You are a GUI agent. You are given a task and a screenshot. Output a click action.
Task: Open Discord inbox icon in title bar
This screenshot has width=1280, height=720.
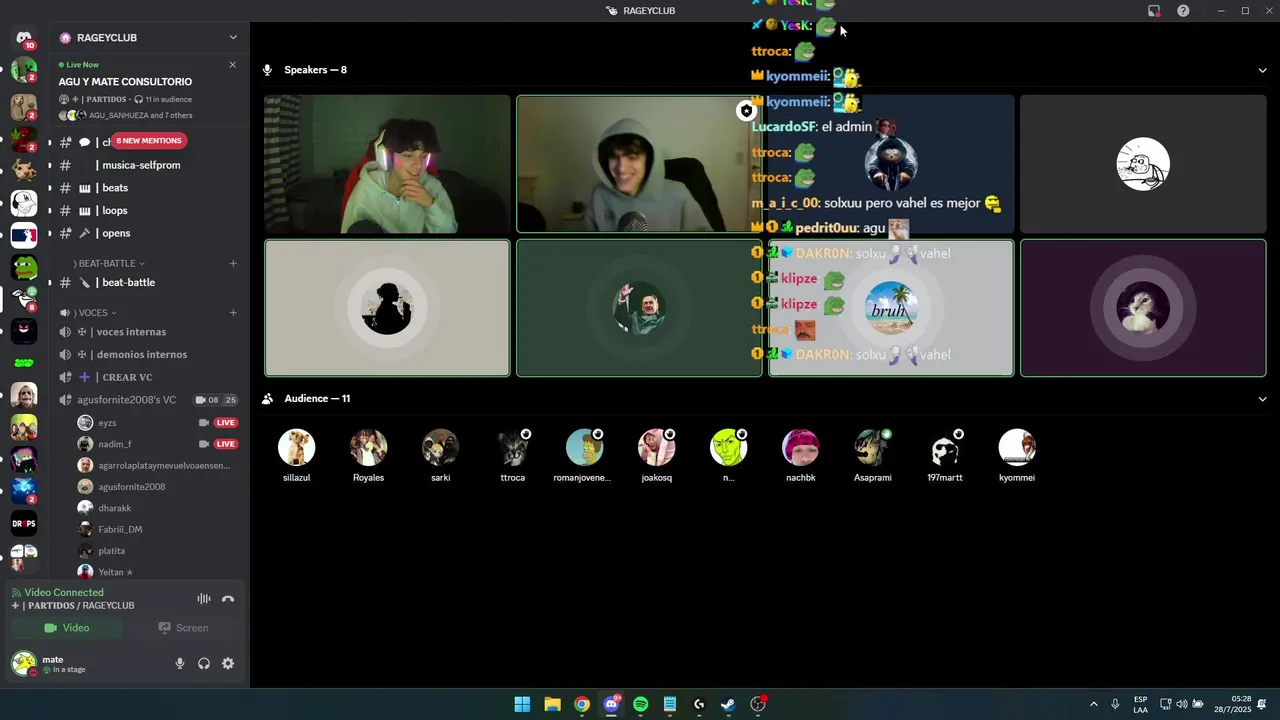[x=1154, y=11]
